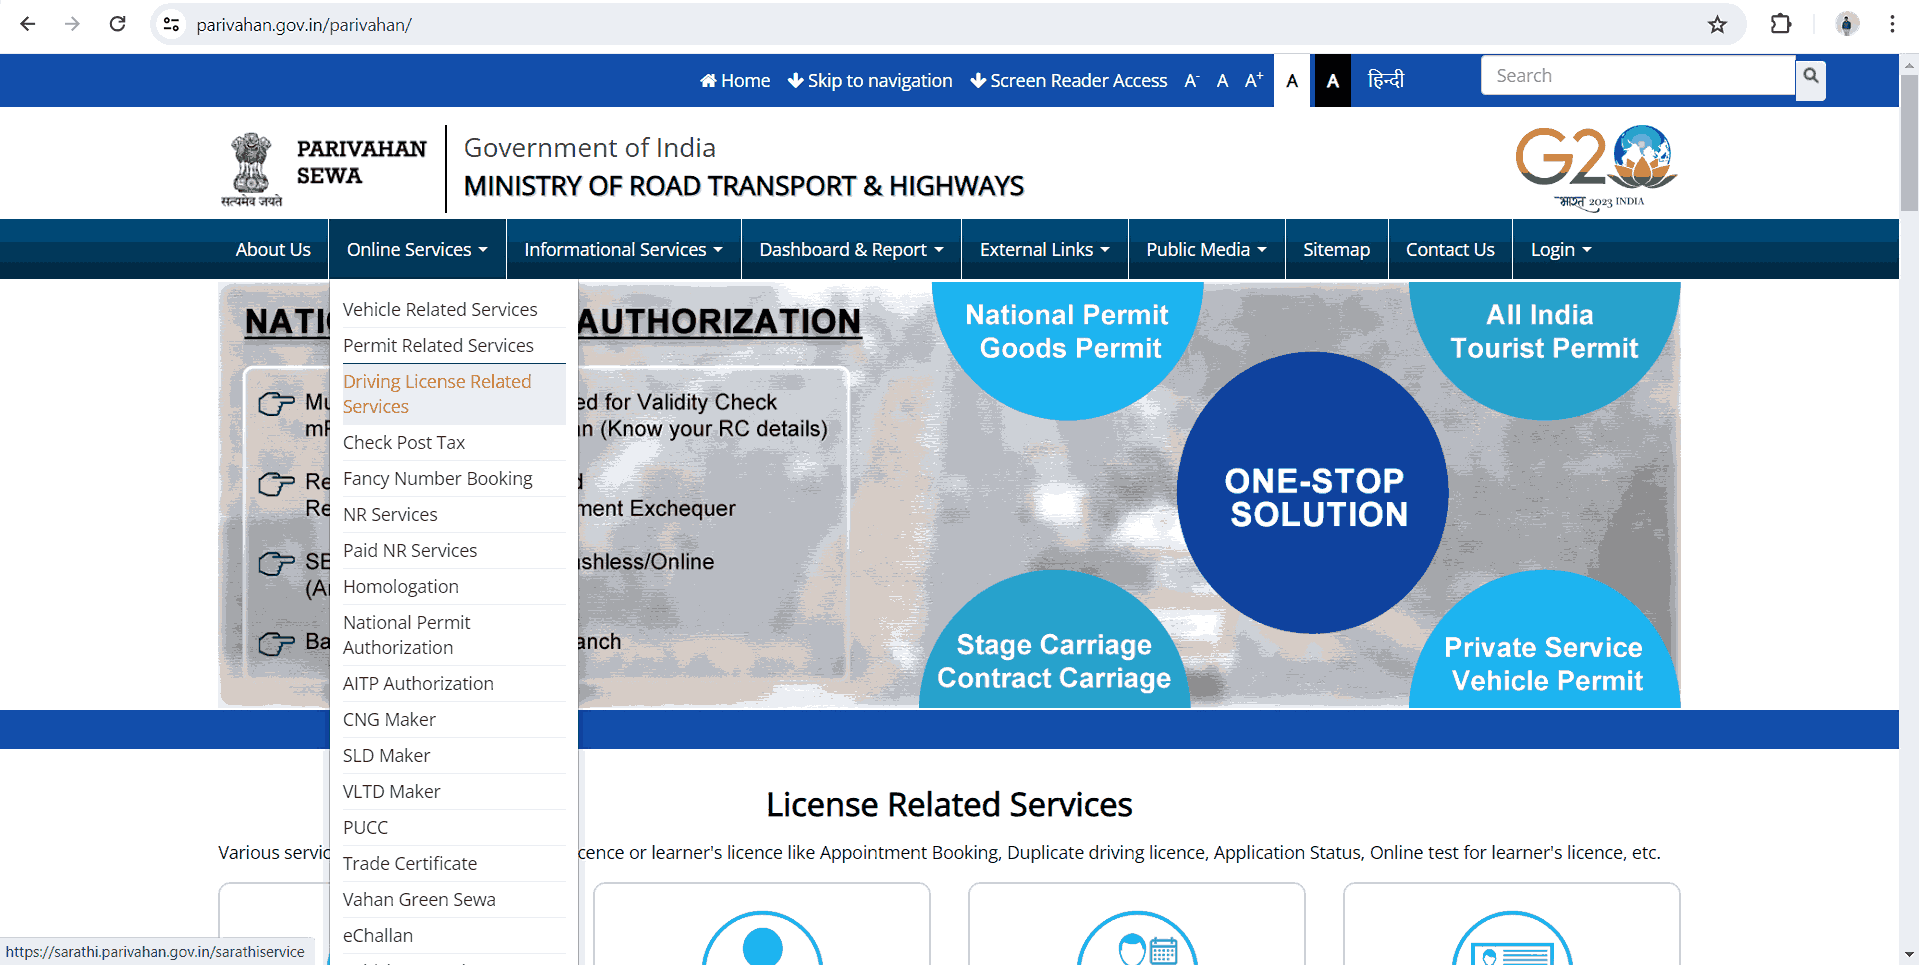Select Driving License Related Services

pyautogui.click(x=454, y=394)
